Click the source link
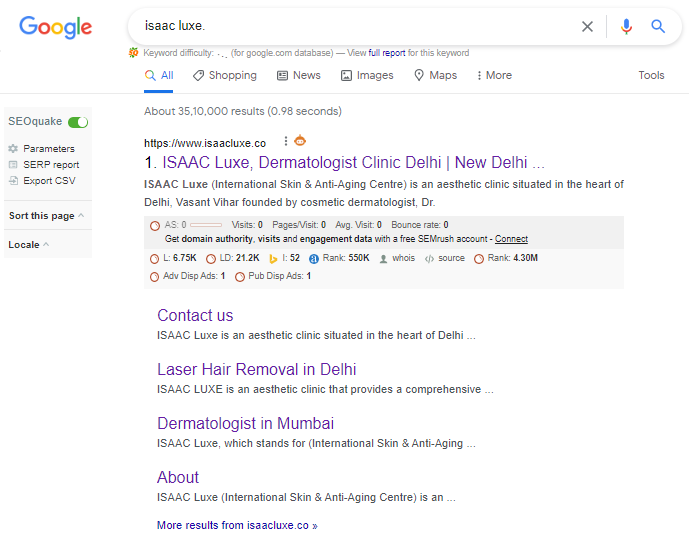 [451, 258]
